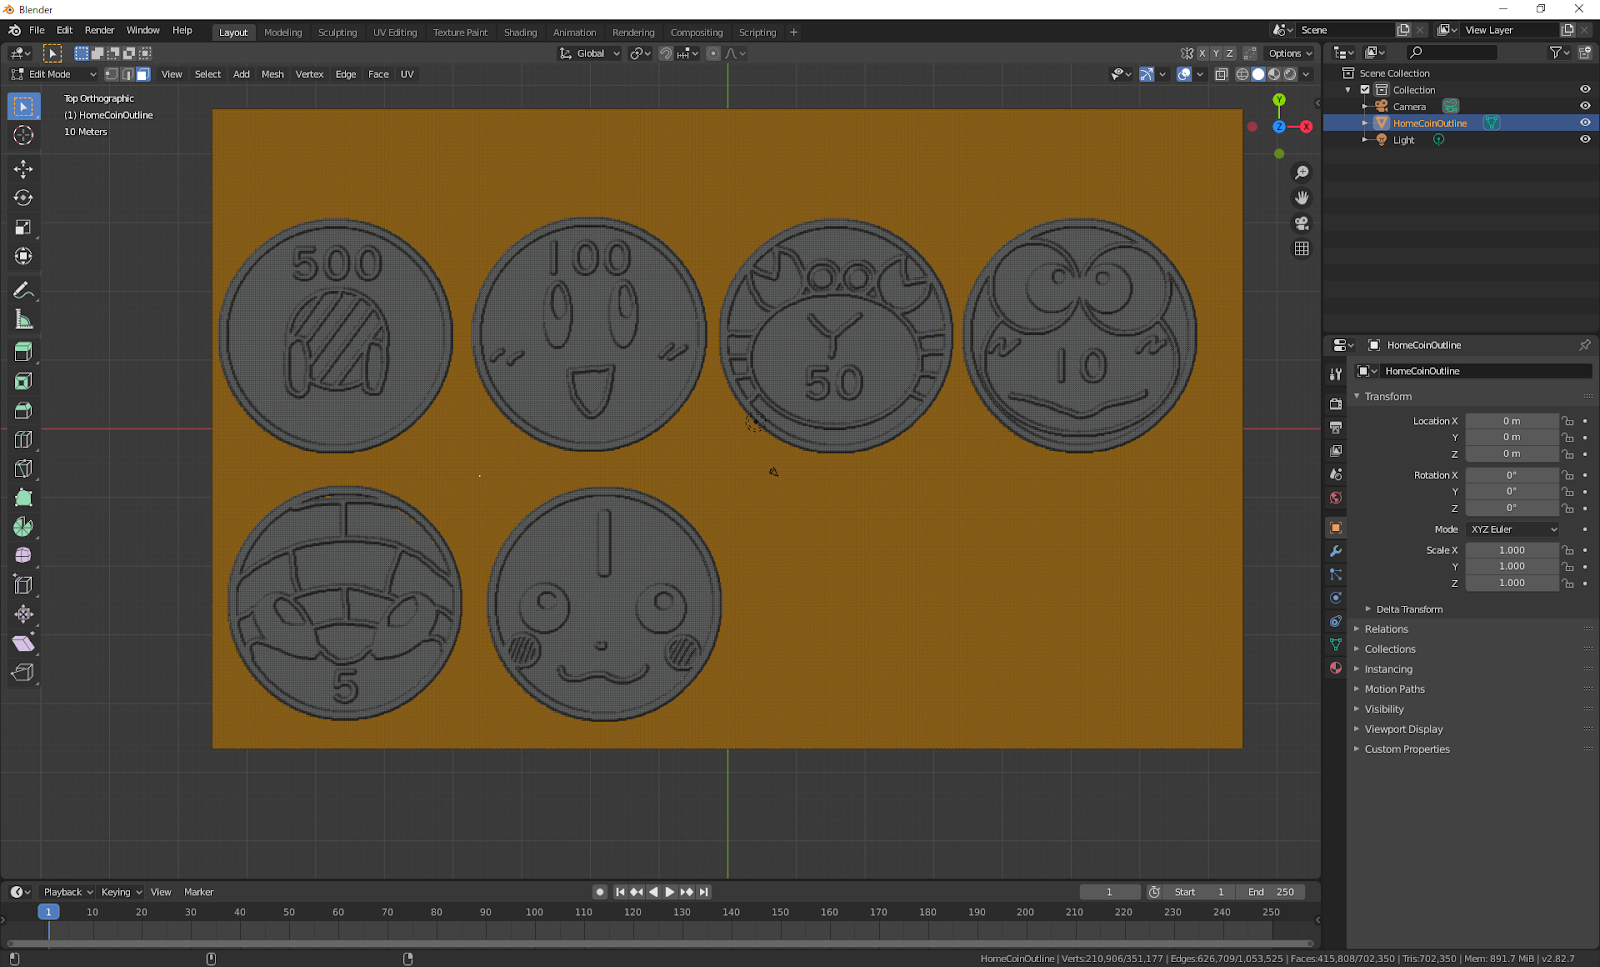Switch to vertex select mode
This screenshot has height=967, width=1600.
coord(111,74)
